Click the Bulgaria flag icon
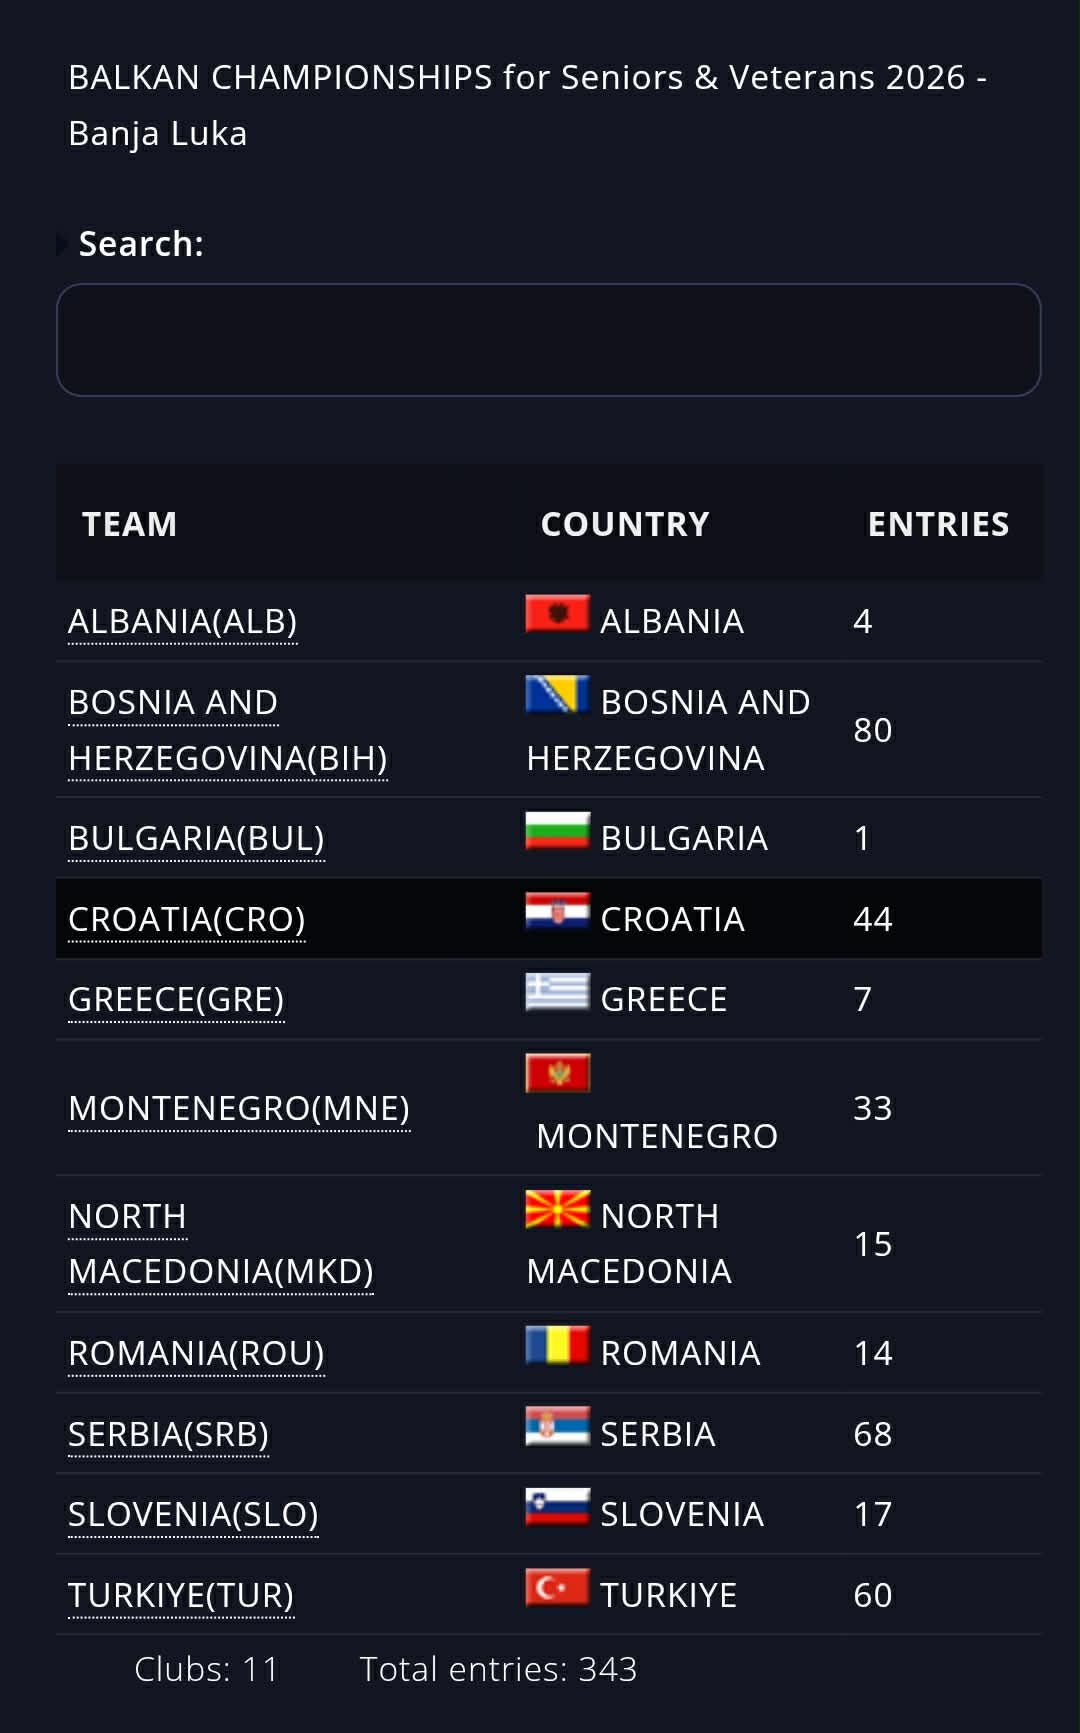Screen dimensions: 1080x1733 point(557,831)
